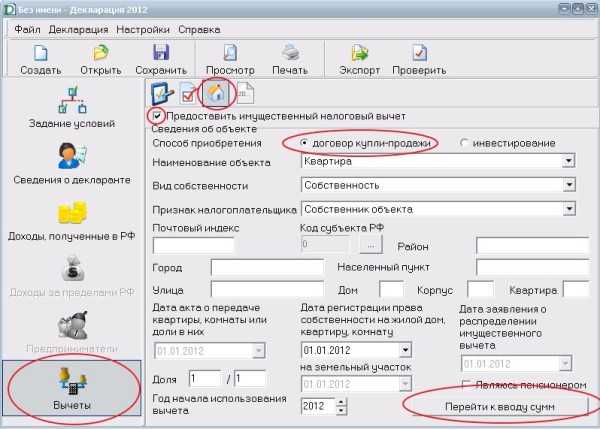Open the property registration date dropdown
Screen dimensions: 600x429
405,350
